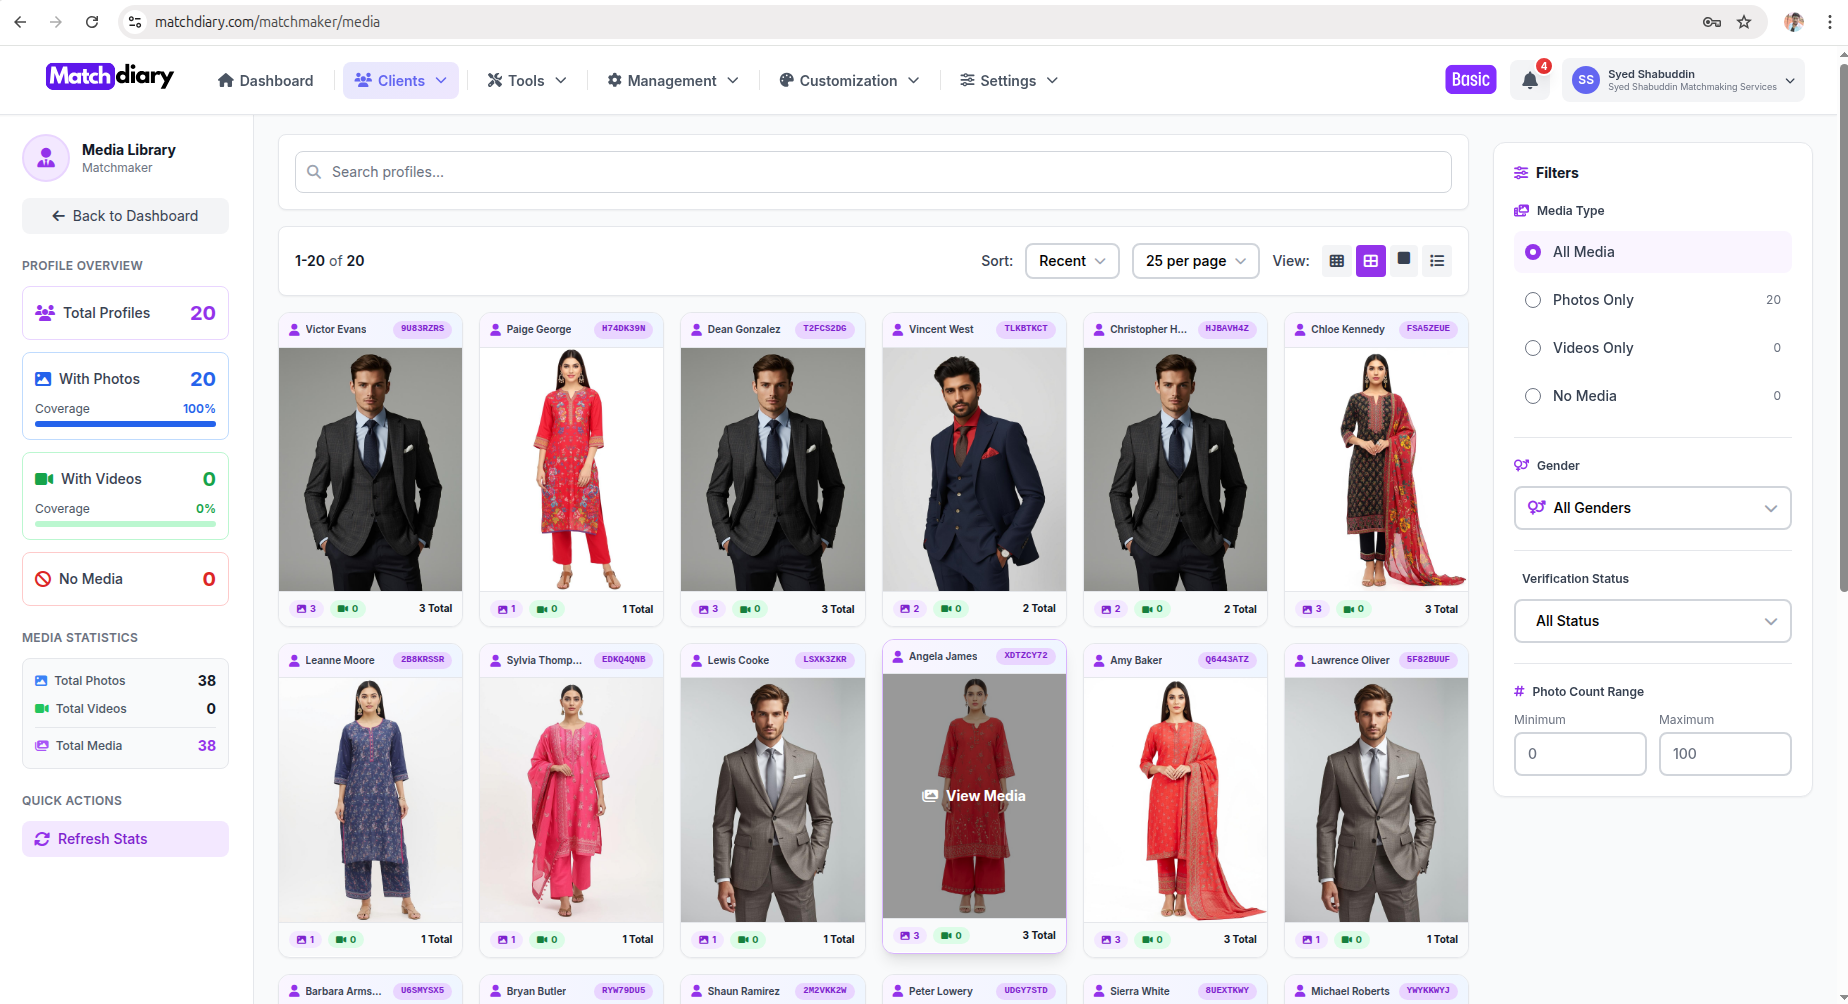Switch to the small grid view
The width and height of the screenshot is (1848, 1004).
tap(1337, 261)
